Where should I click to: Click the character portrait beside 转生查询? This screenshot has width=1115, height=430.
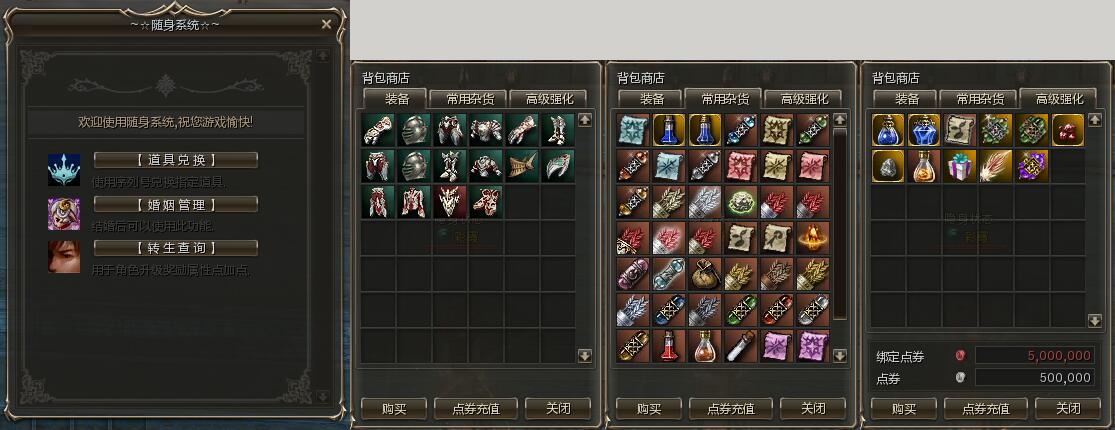pos(64,257)
